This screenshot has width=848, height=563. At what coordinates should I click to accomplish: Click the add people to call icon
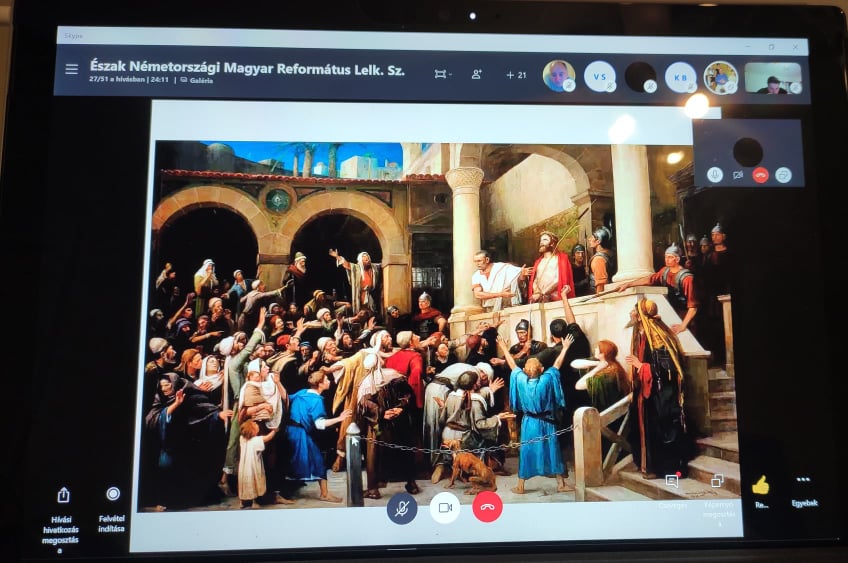coord(476,74)
